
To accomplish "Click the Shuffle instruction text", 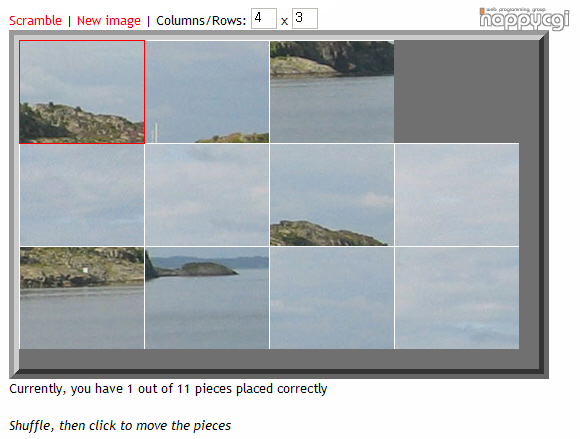I will pyautogui.click(x=120, y=426).
